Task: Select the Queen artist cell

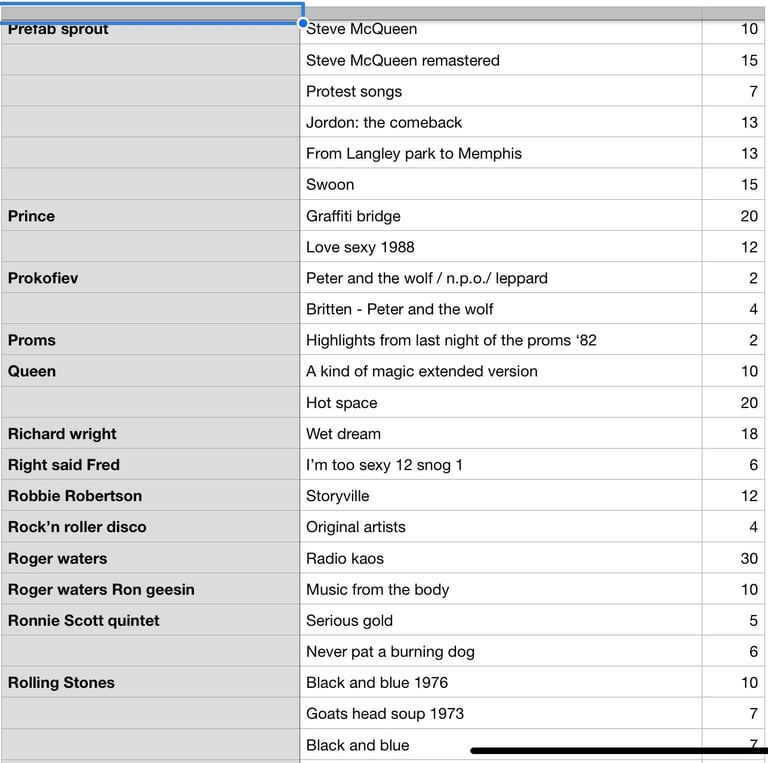Action: click(150, 371)
